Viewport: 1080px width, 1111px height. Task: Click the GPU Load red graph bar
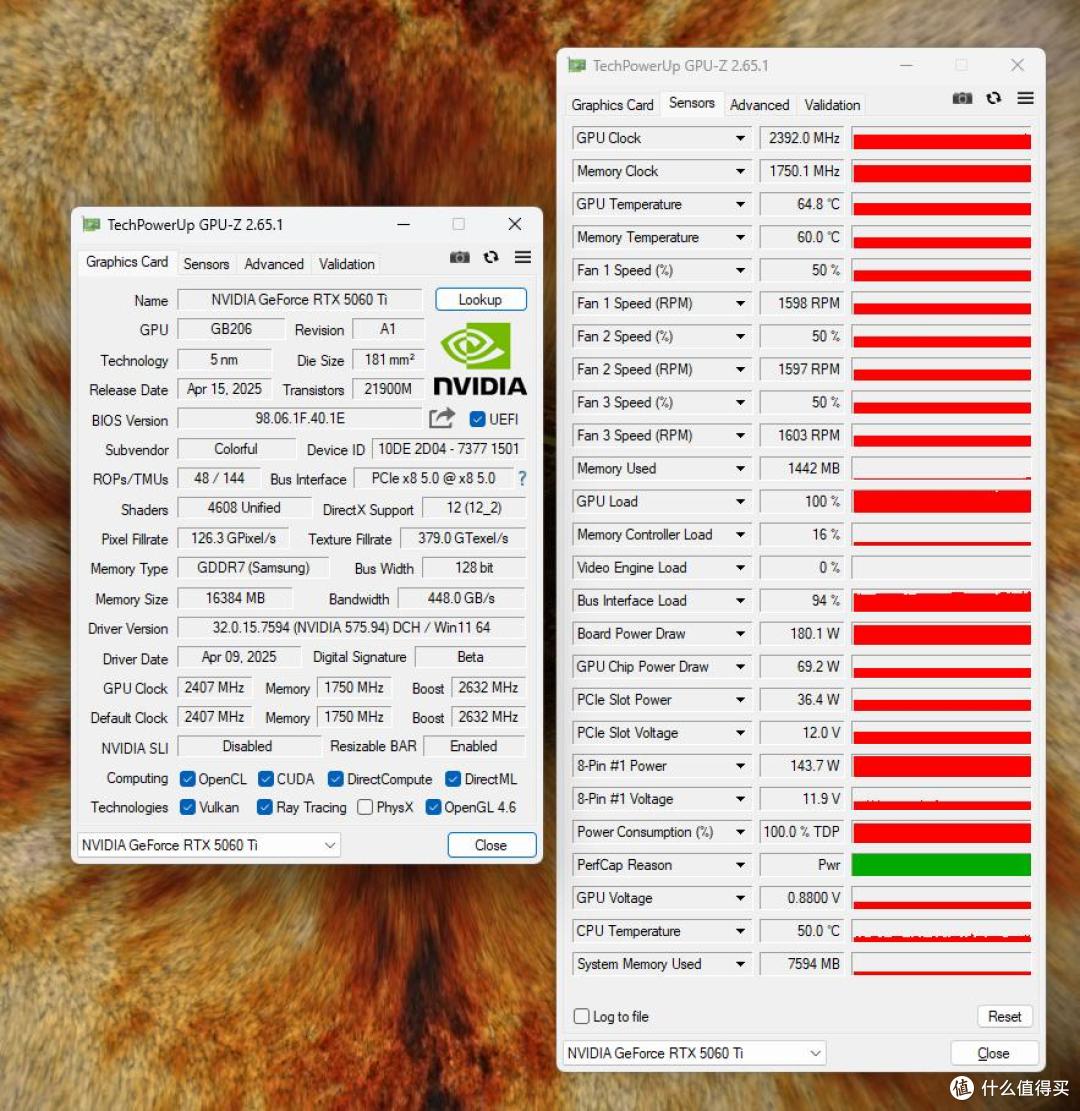941,502
